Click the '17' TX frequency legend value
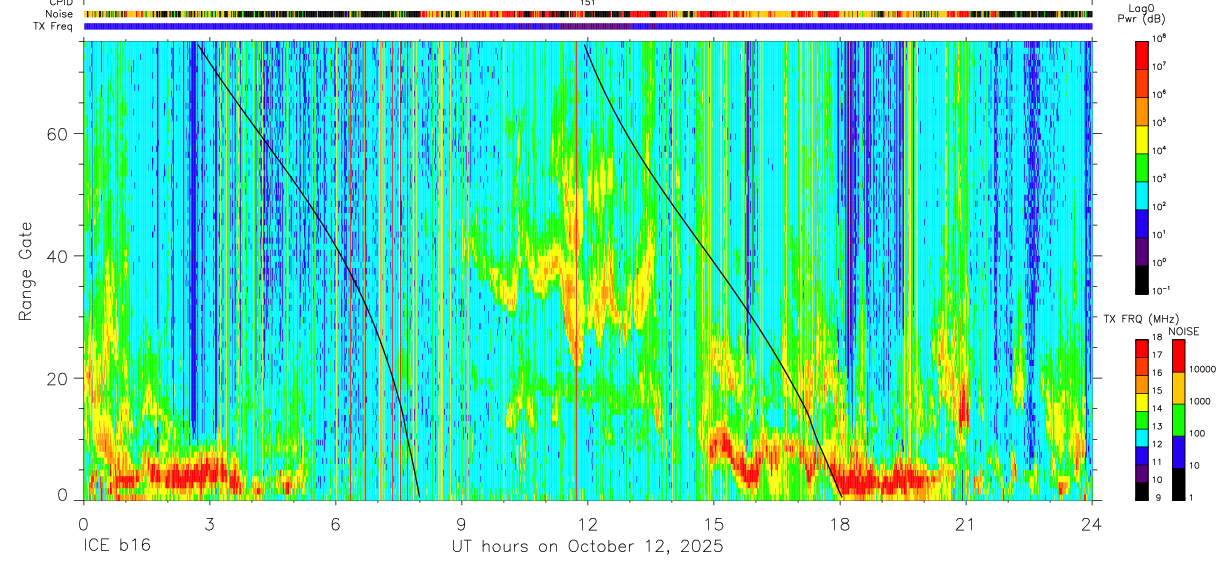1228x567 pixels. 1157,355
